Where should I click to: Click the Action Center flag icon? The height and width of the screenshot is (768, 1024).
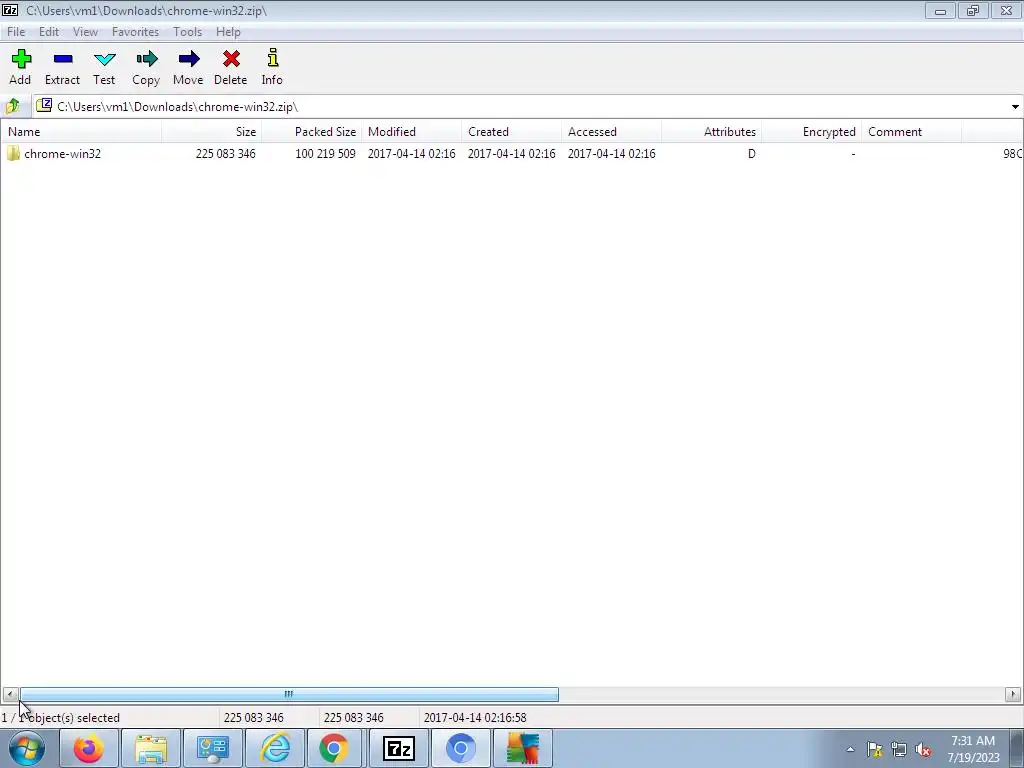click(874, 750)
